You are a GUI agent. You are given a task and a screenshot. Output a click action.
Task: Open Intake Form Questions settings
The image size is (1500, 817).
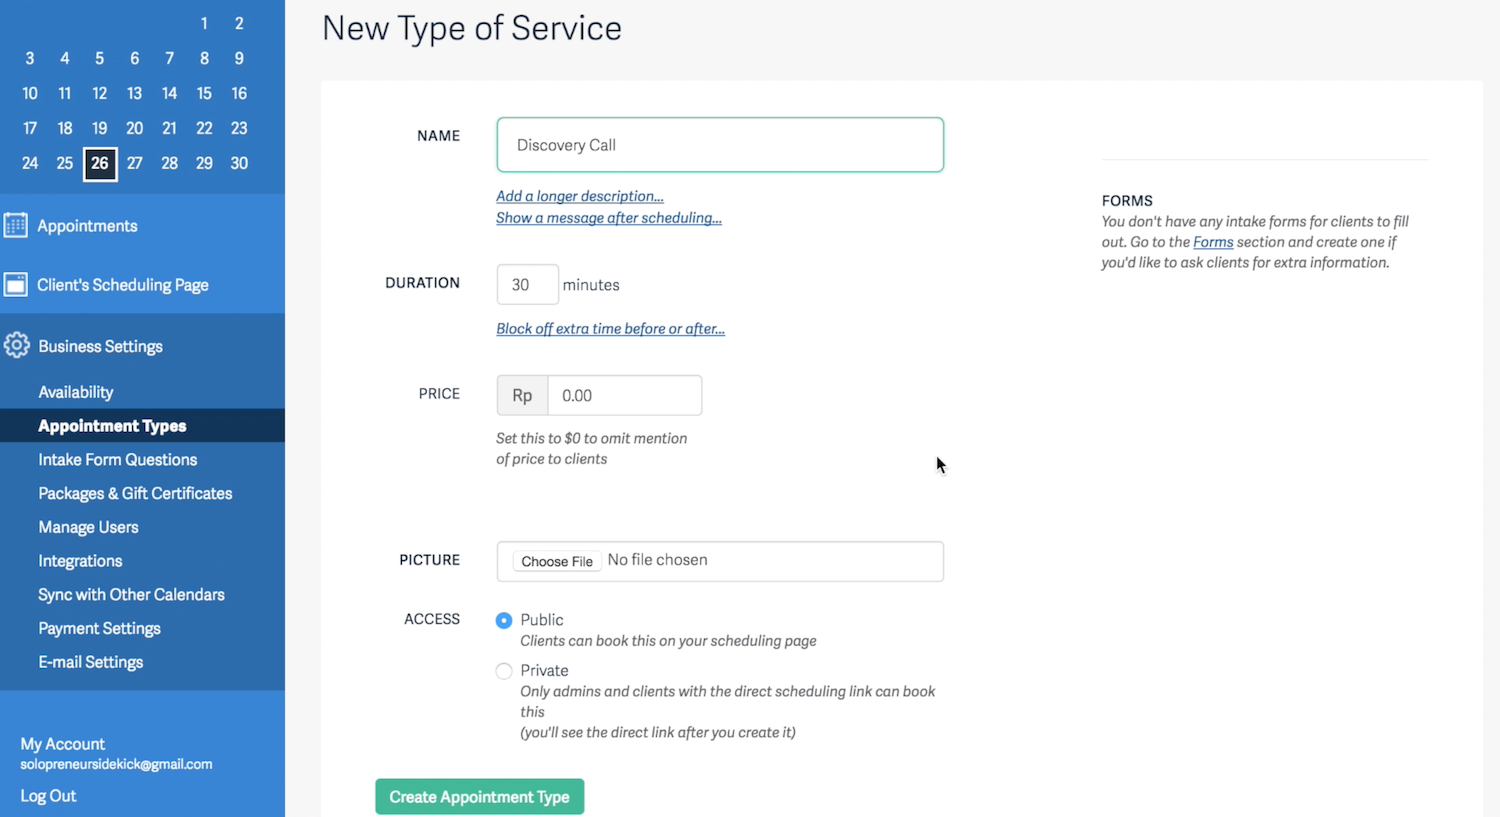click(118, 460)
